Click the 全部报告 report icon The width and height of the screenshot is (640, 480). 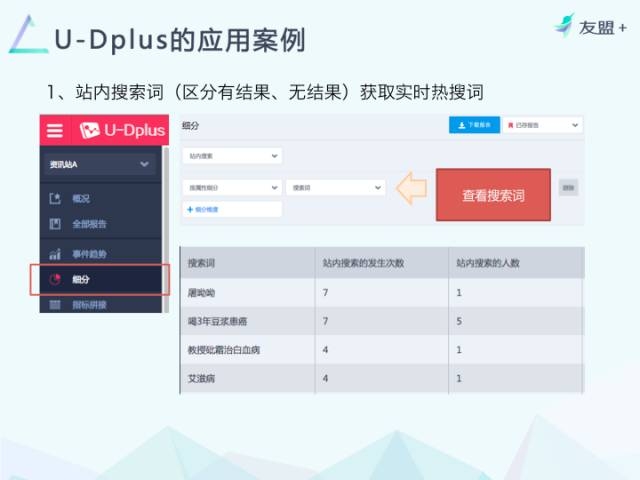[x=55, y=224]
